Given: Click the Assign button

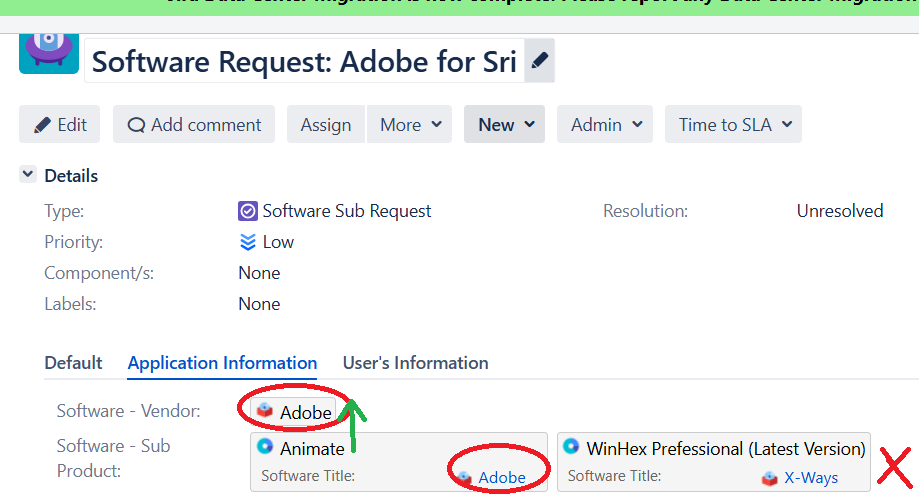Looking at the screenshot, I should point(326,124).
